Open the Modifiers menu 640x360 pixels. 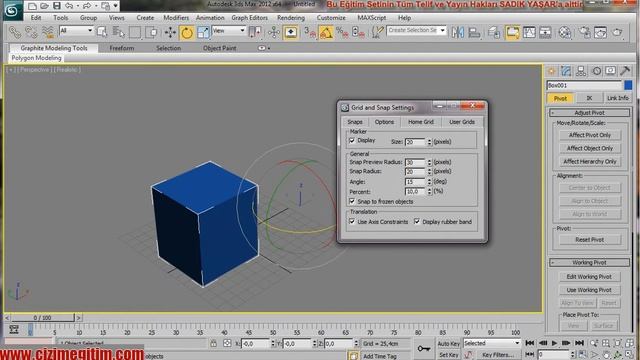point(176,18)
